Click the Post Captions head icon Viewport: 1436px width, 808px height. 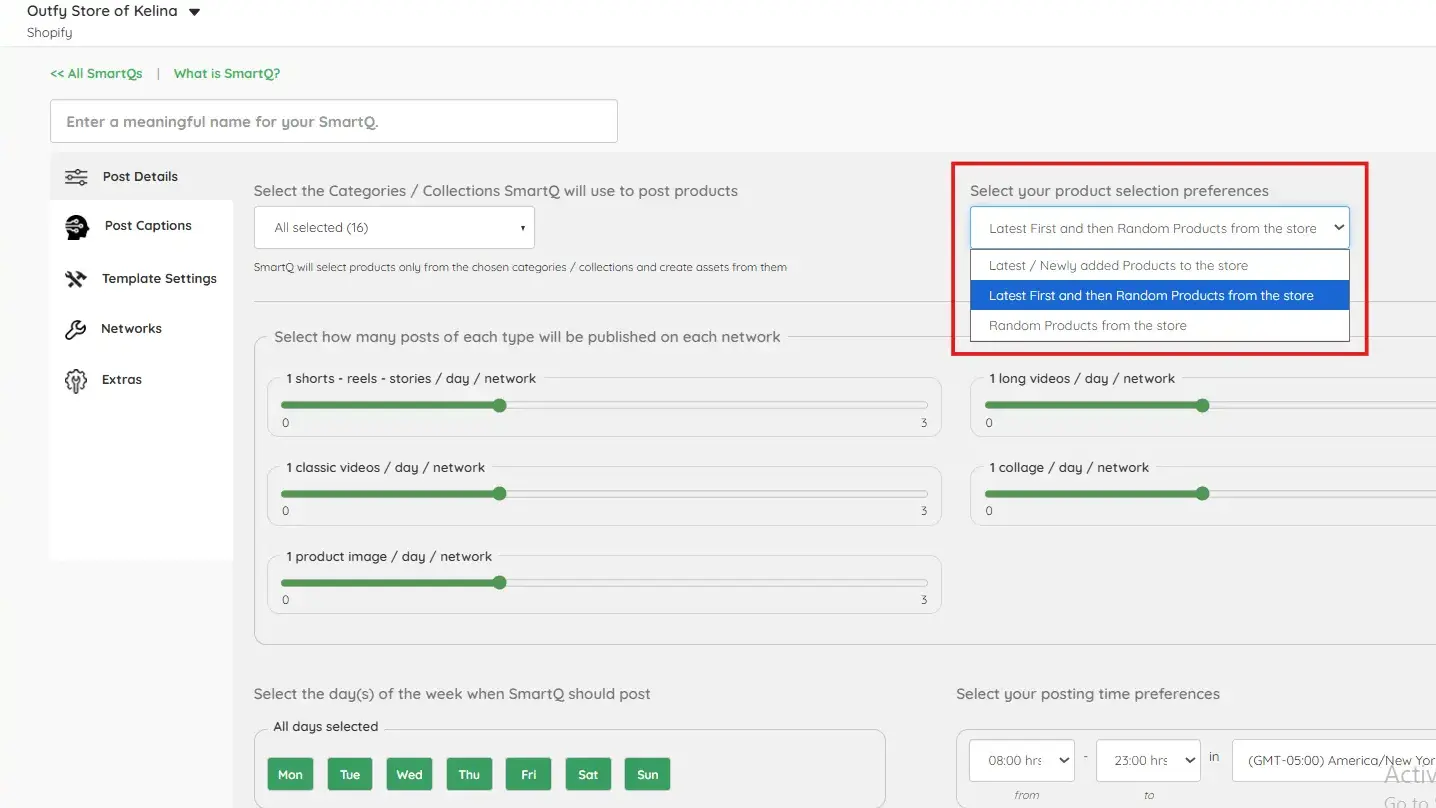pos(77,227)
